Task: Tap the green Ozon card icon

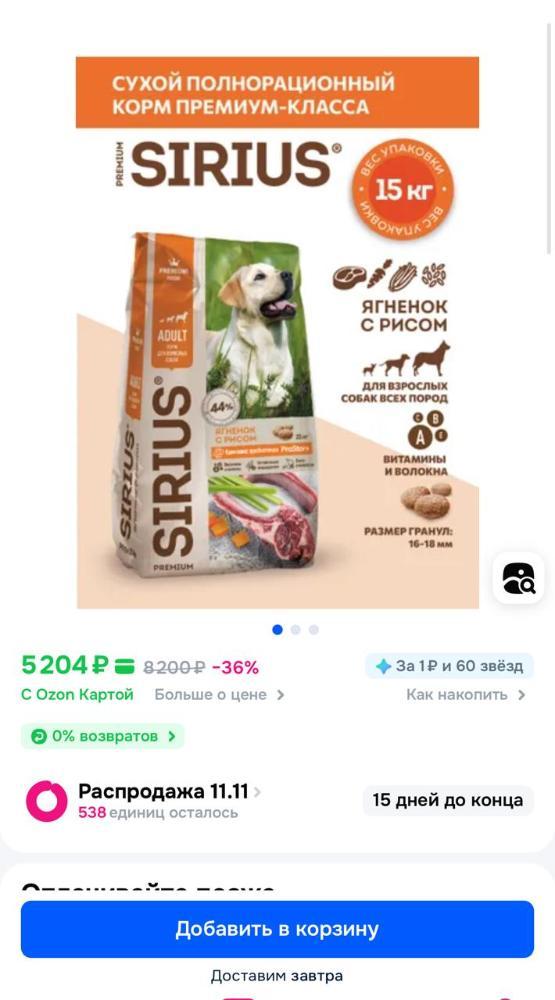Action: (x=124, y=667)
